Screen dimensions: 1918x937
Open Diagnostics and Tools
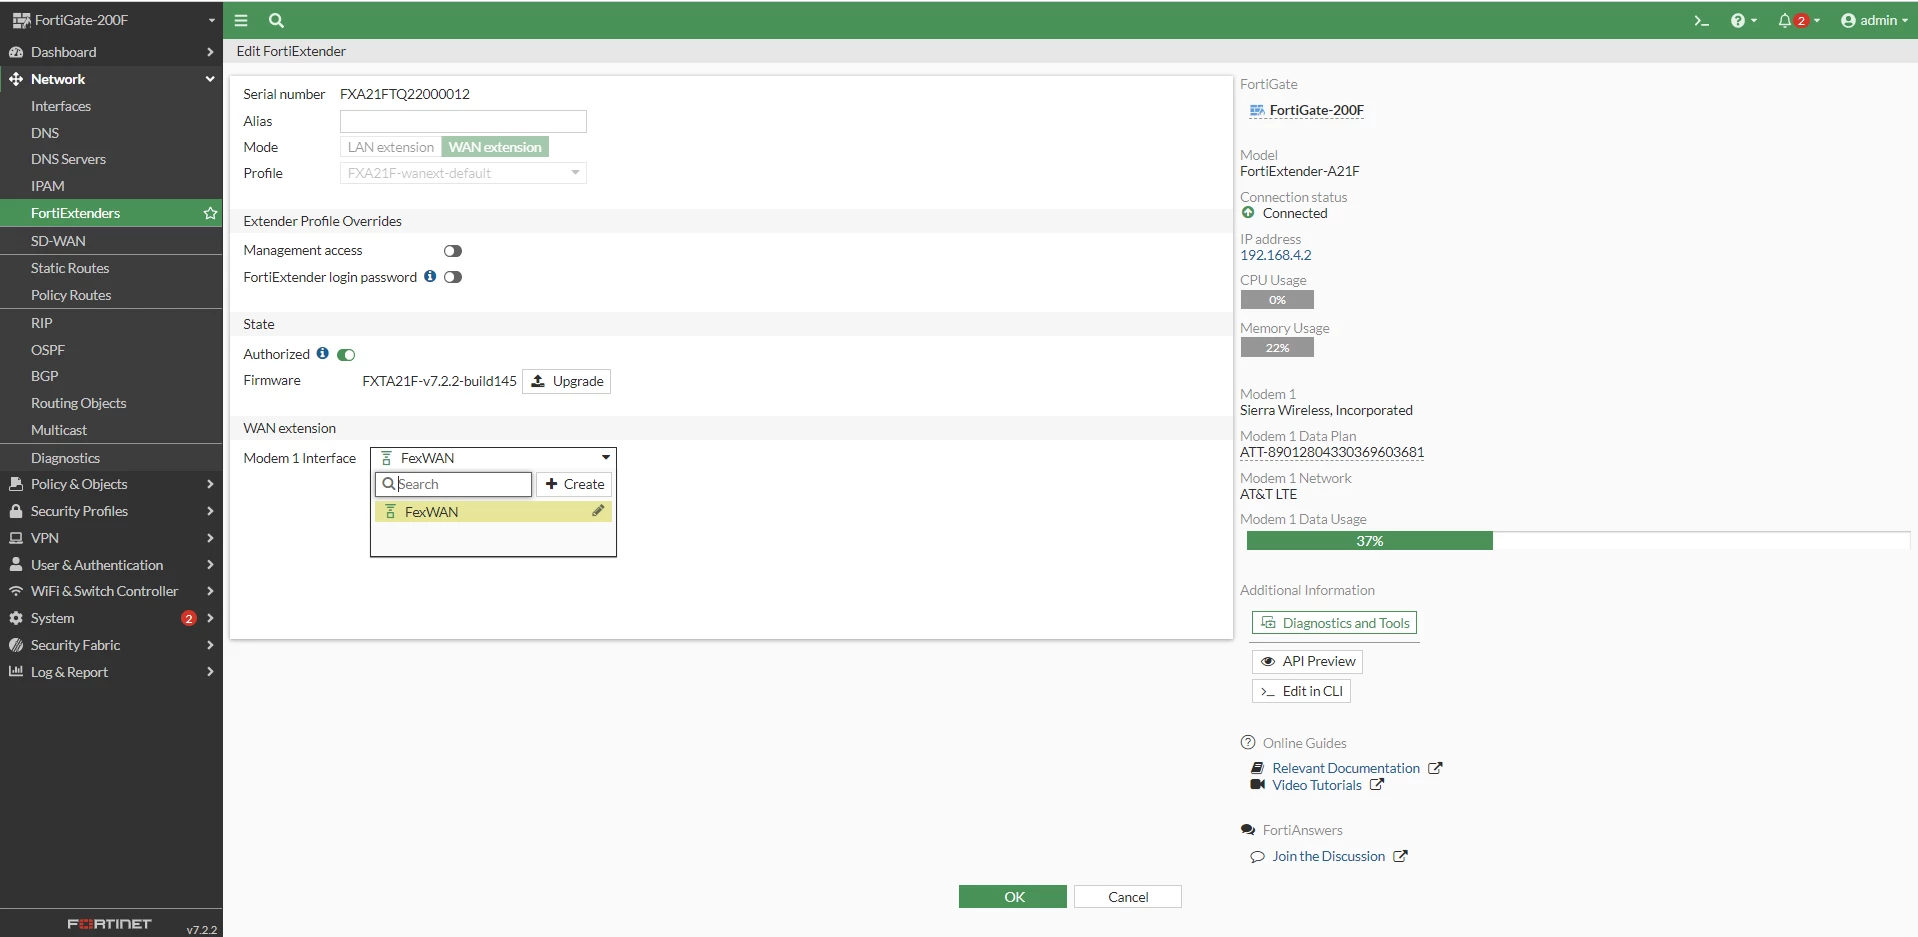(x=1334, y=623)
